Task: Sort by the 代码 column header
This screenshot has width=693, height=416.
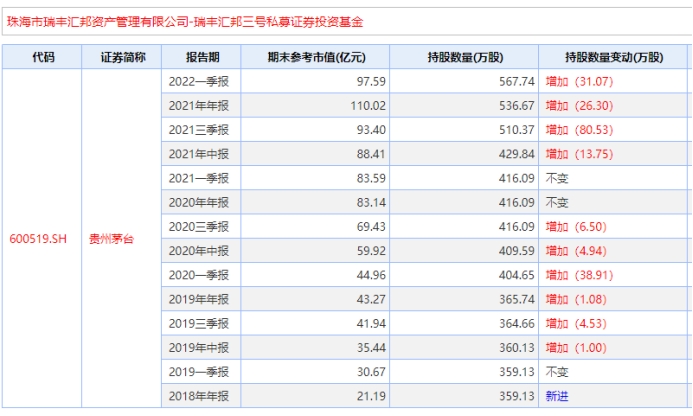Action: point(42,57)
